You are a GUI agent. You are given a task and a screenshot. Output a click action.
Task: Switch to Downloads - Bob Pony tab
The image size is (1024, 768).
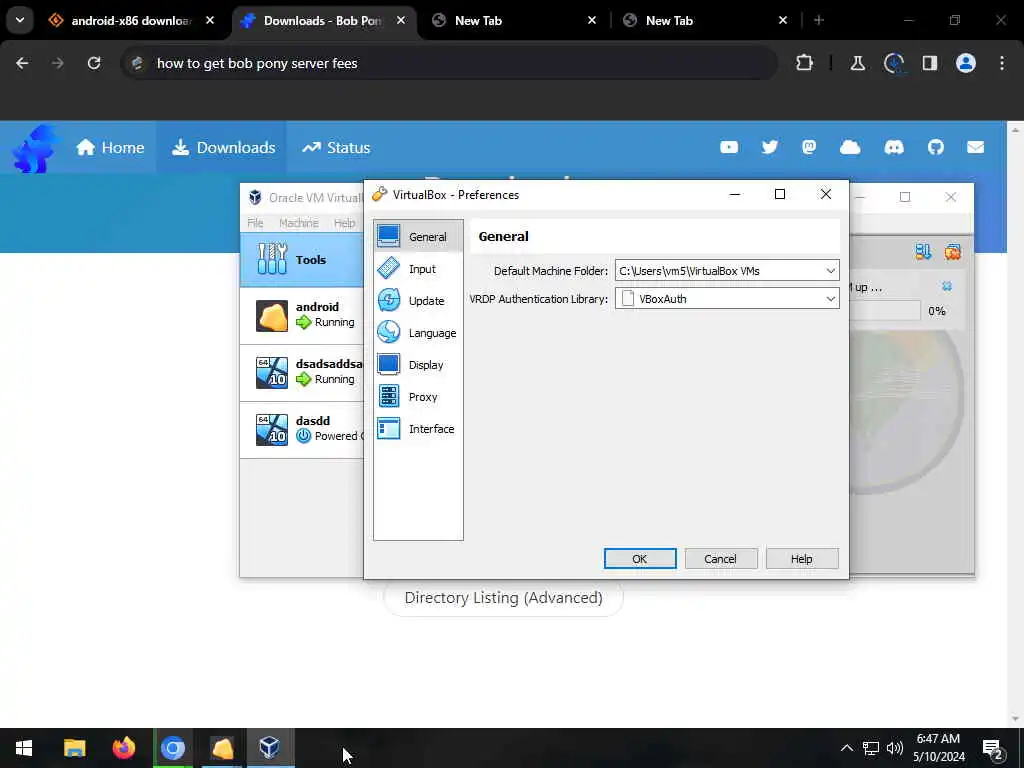[x=323, y=21]
